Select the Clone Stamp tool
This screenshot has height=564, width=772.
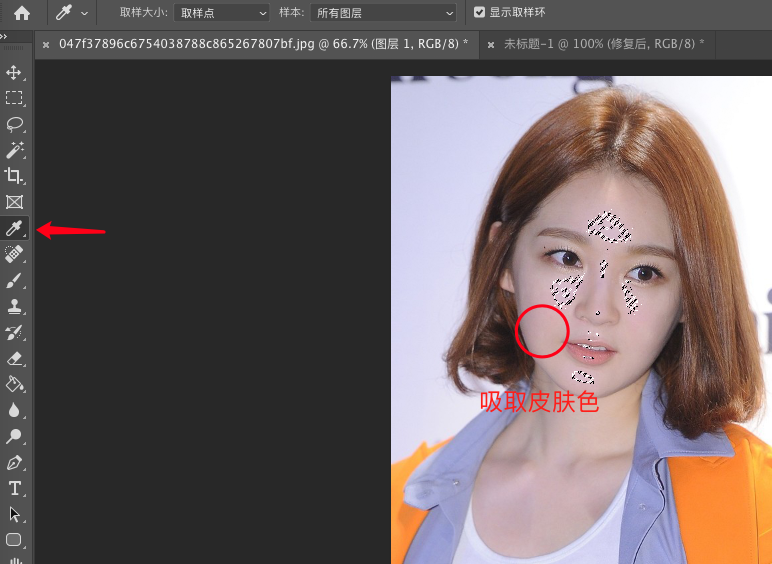14,307
